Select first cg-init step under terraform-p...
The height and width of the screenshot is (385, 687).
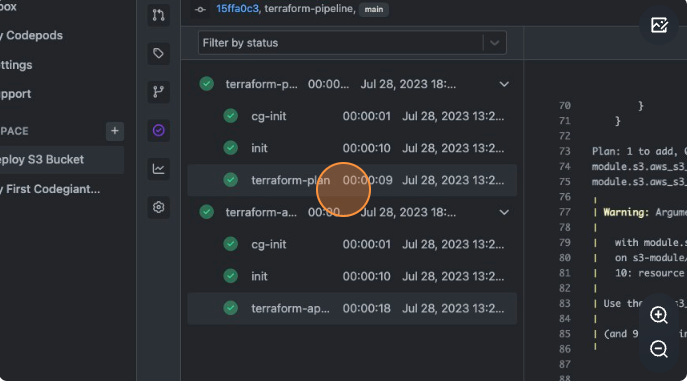pyautogui.click(x=352, y=116)
